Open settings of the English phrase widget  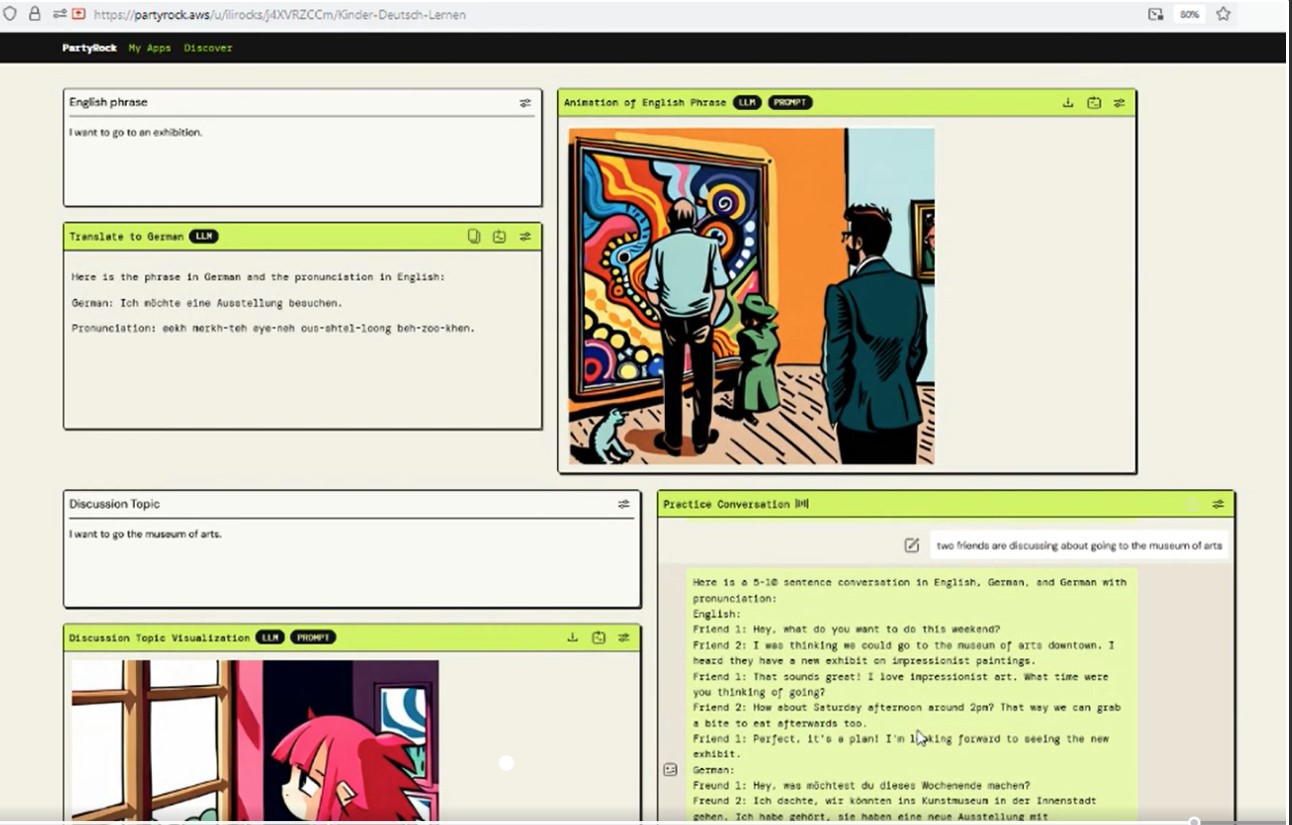coord(525,103)
